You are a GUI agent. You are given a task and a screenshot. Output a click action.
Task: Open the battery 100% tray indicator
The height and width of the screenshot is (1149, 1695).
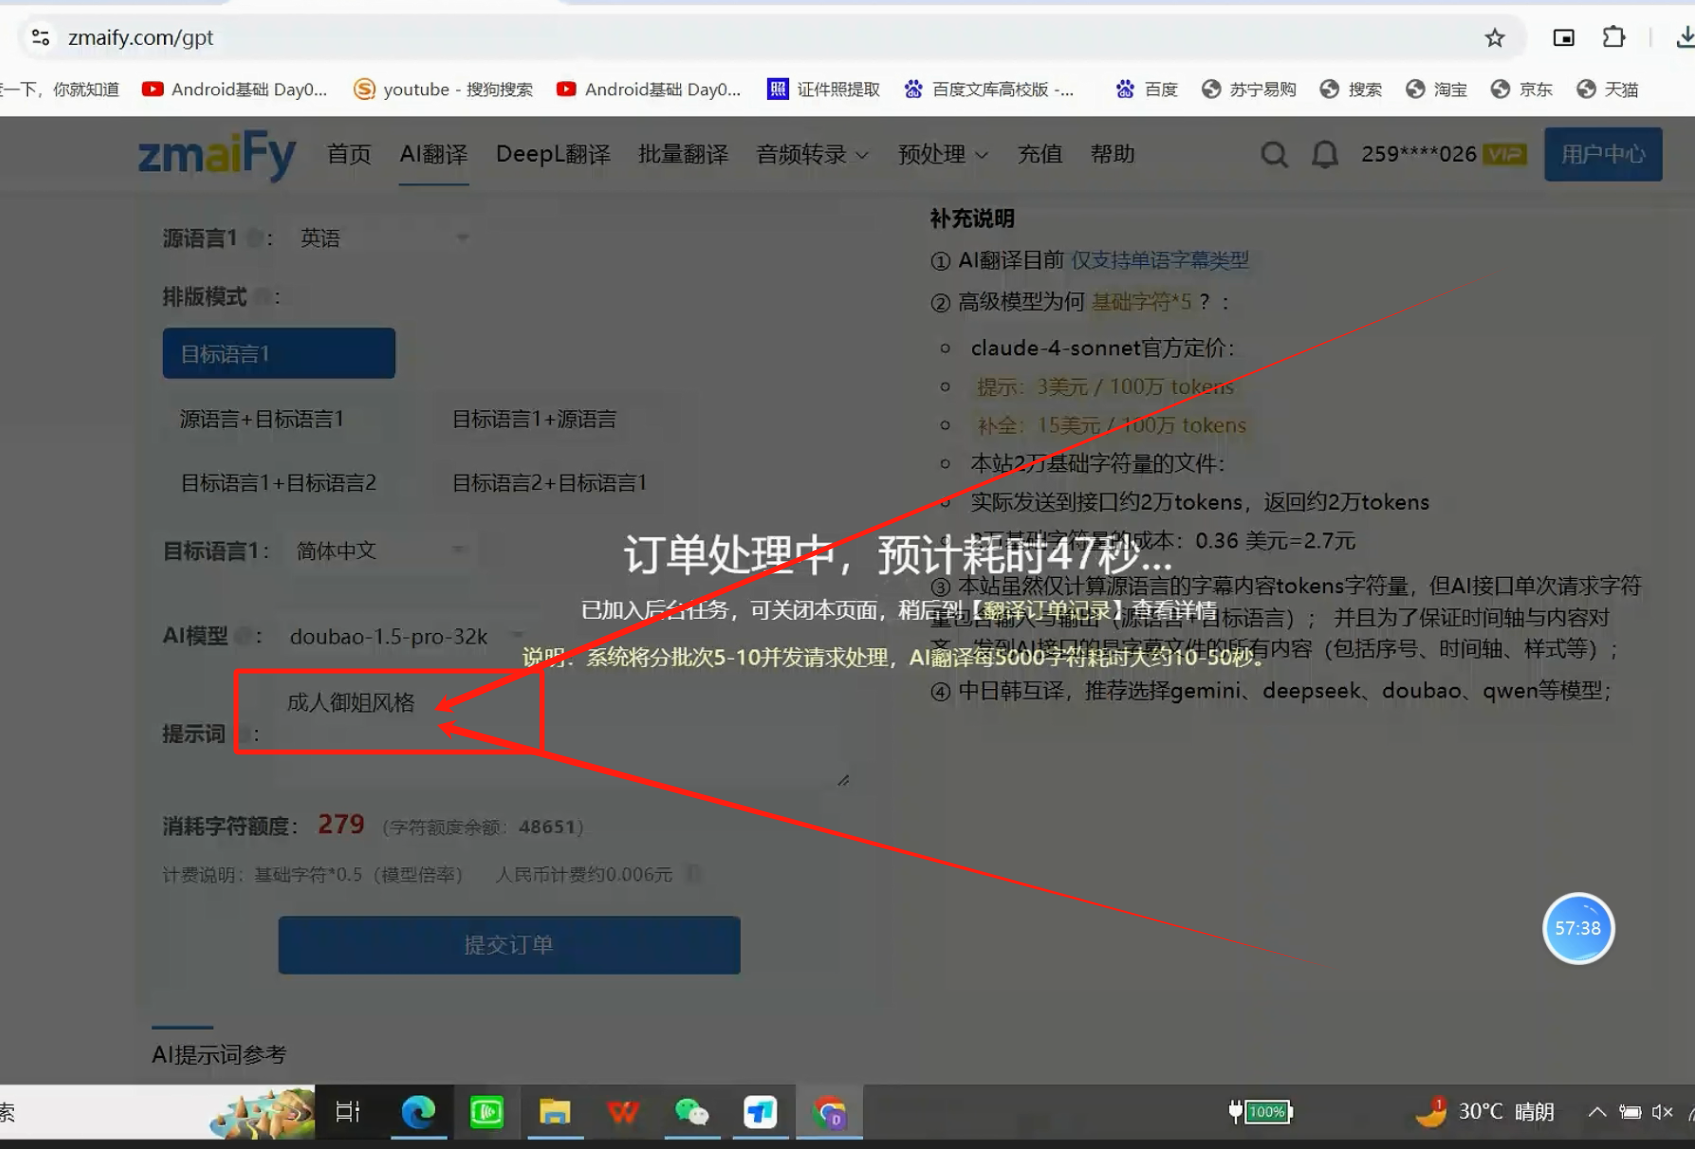[1261, 1112]
